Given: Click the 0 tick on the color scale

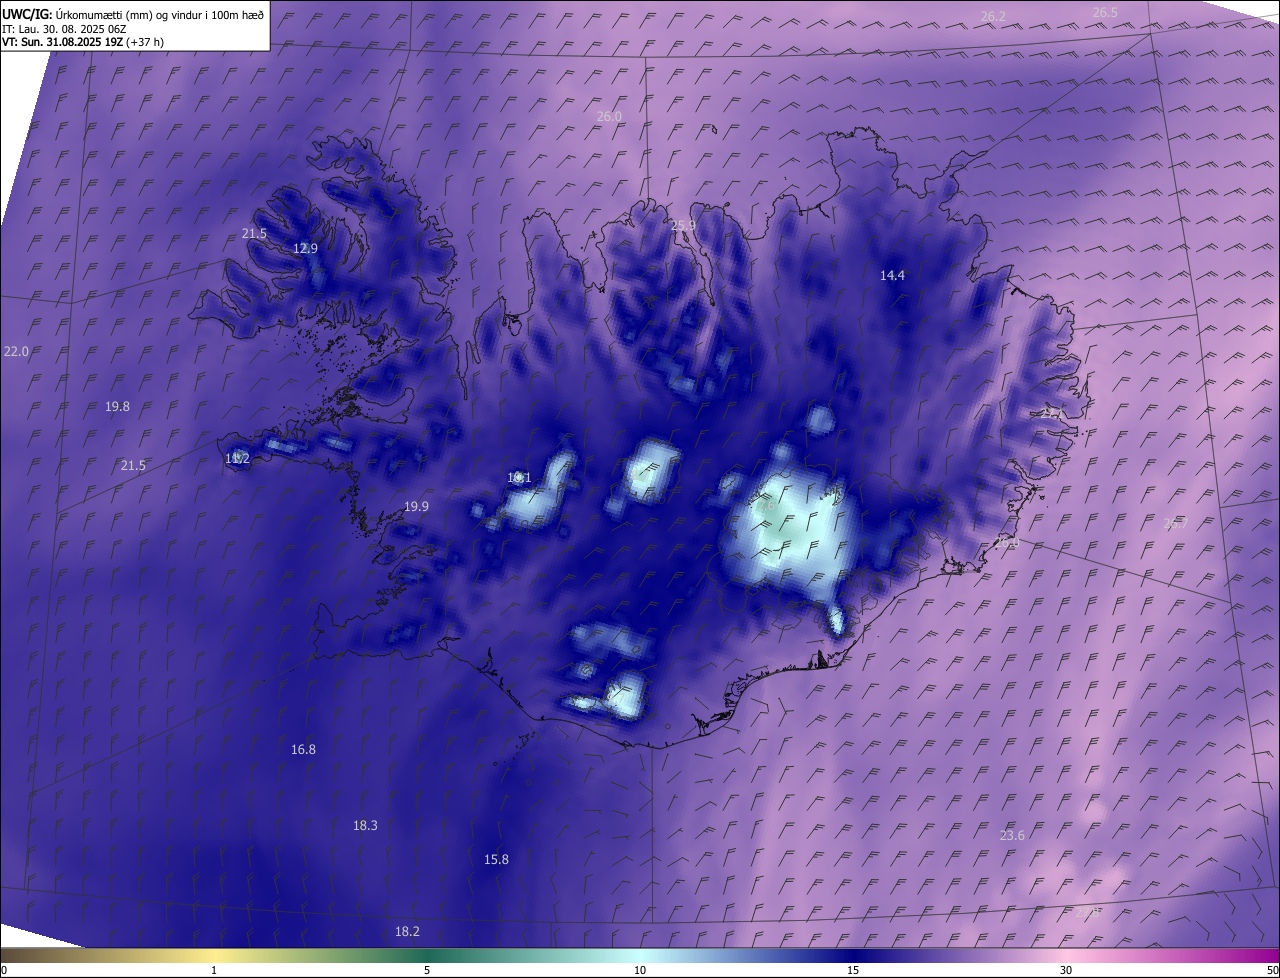Looking at the screenshot, I should pos(4,971).
